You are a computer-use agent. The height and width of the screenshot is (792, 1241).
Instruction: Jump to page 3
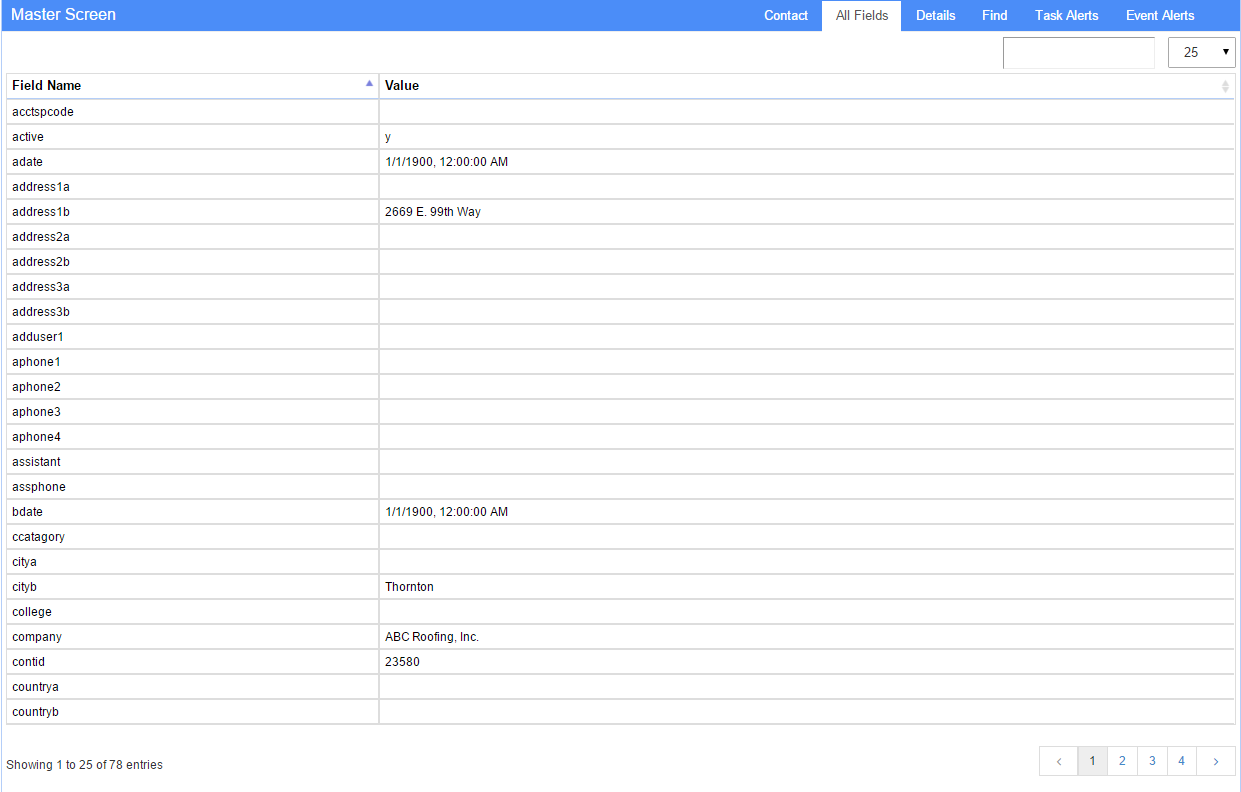[x=1152, y=761]
